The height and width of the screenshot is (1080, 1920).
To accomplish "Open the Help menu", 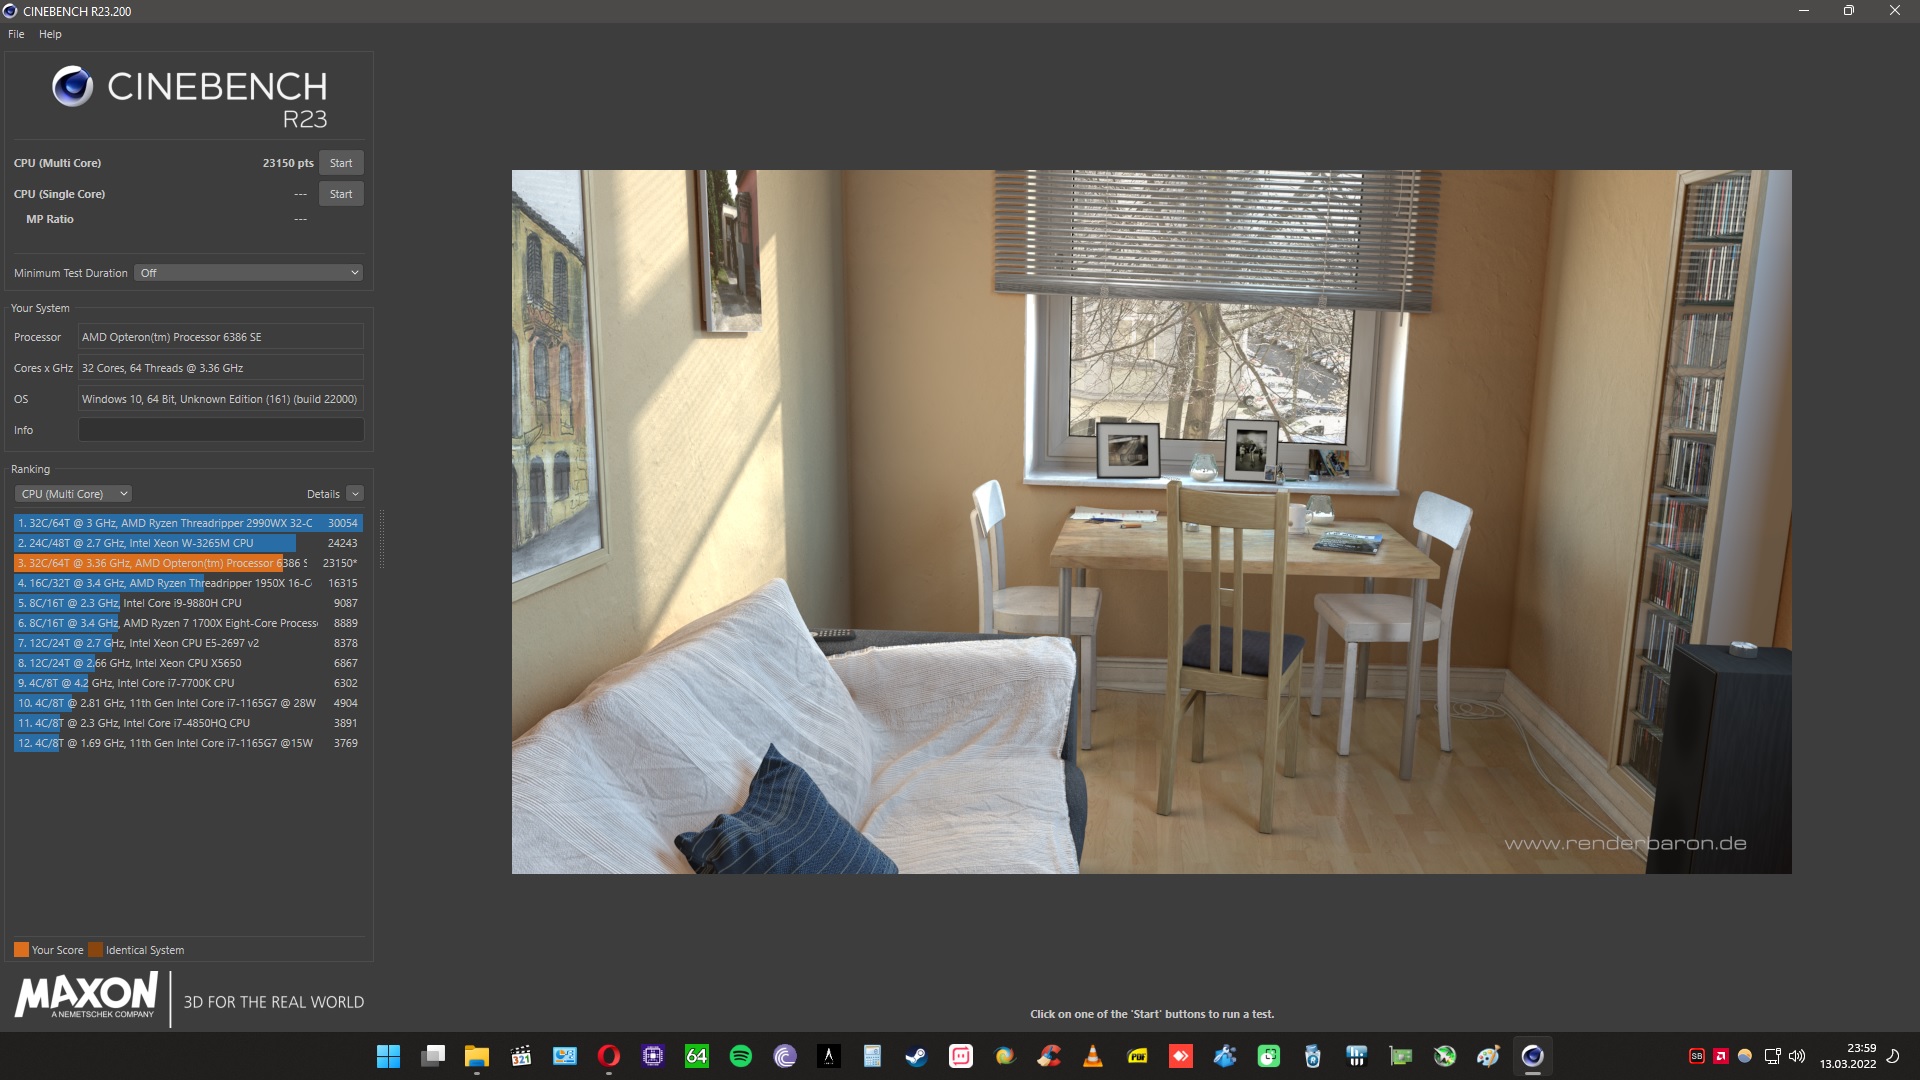I will [x=50, y=34].
